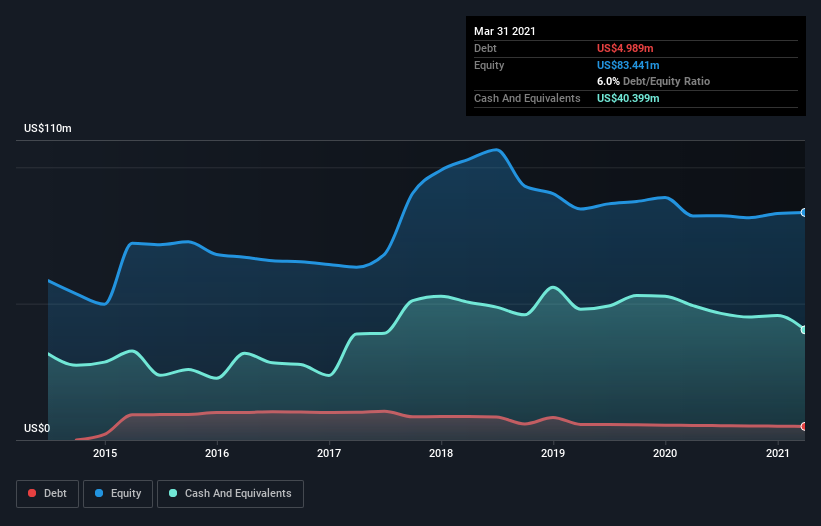Image resolution: width=821 pixels, height=526 pixels.
Task: Click the 2020 x-axis label
Action: tap(665, 453)
